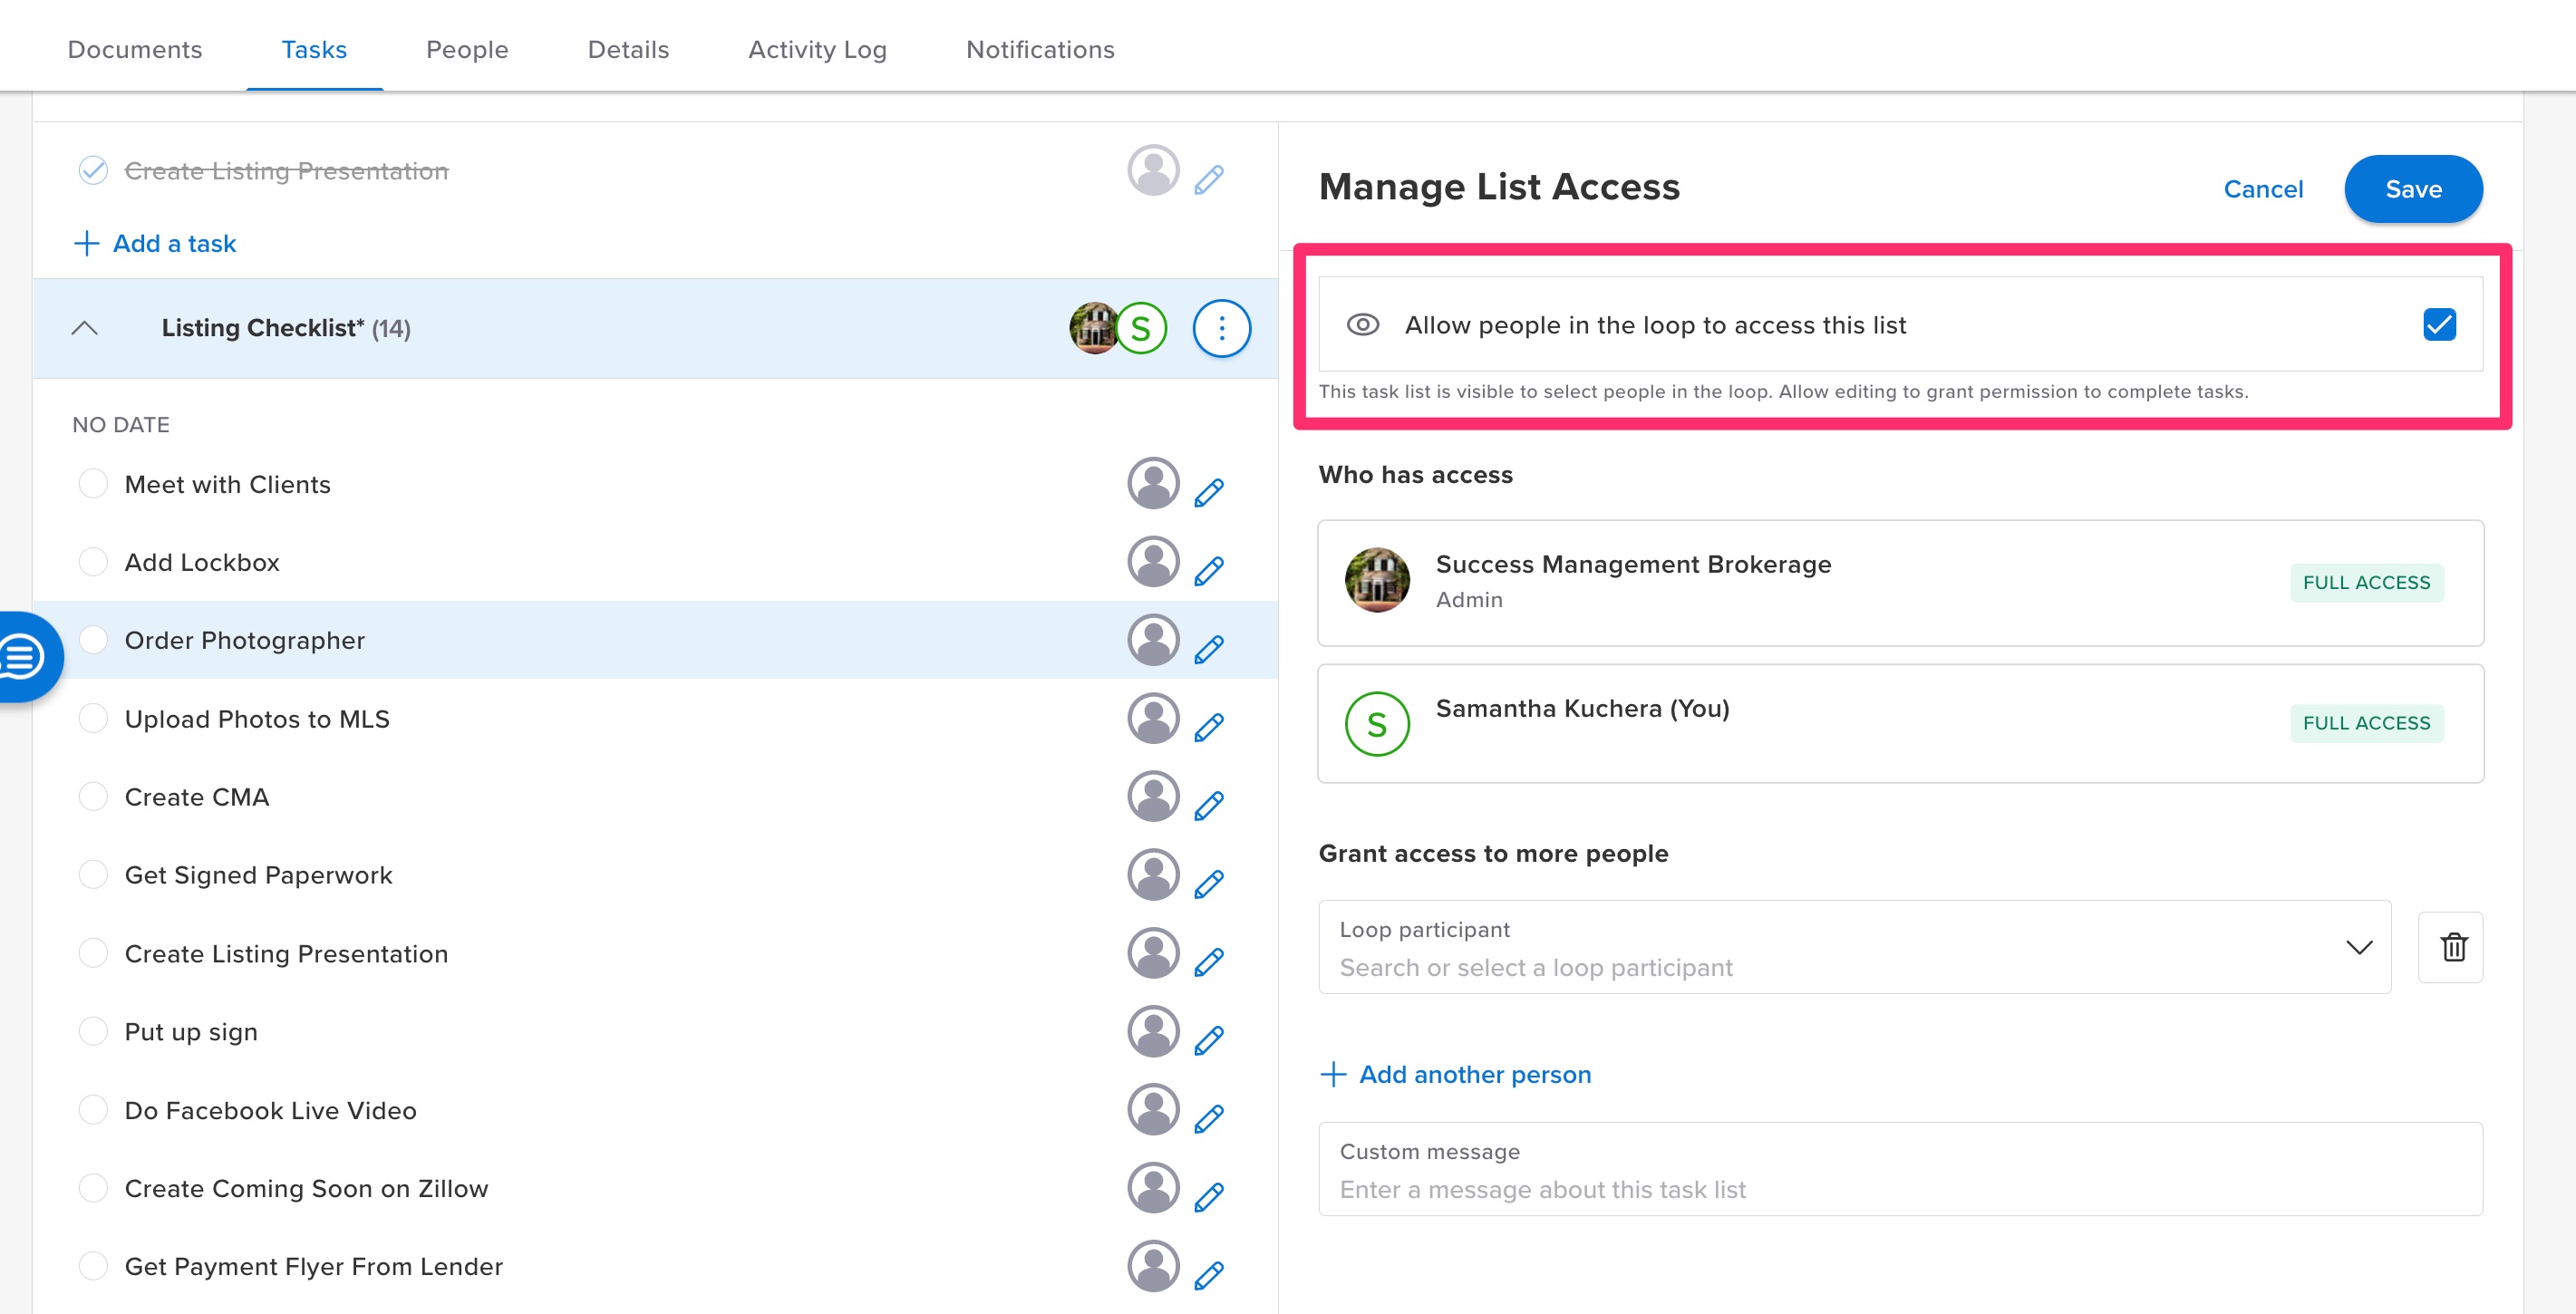The height and width of the screenshot is (1314, 2576).
Task: Open the chat bubble on the left edge
Action: coord(22,657)
